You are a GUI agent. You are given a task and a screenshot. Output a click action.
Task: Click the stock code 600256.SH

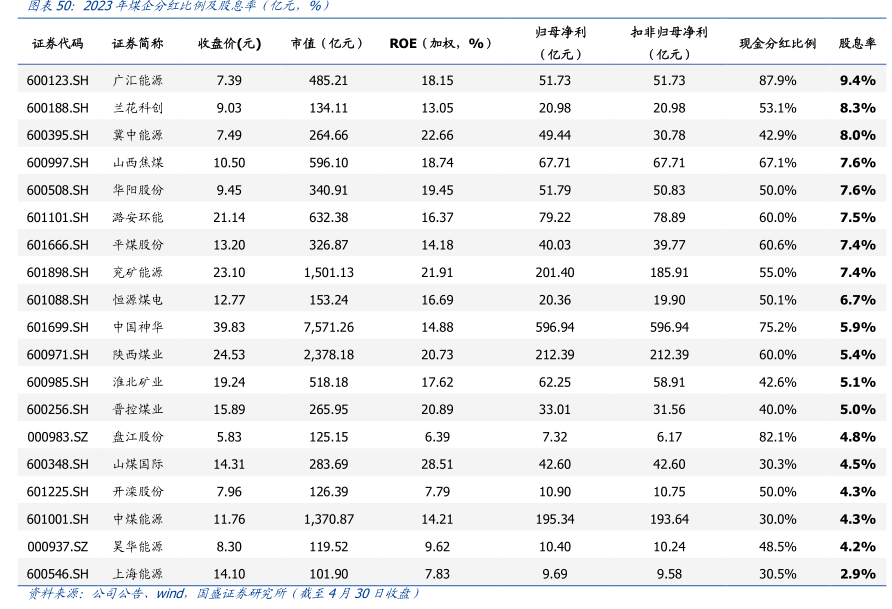click(57, 409)
